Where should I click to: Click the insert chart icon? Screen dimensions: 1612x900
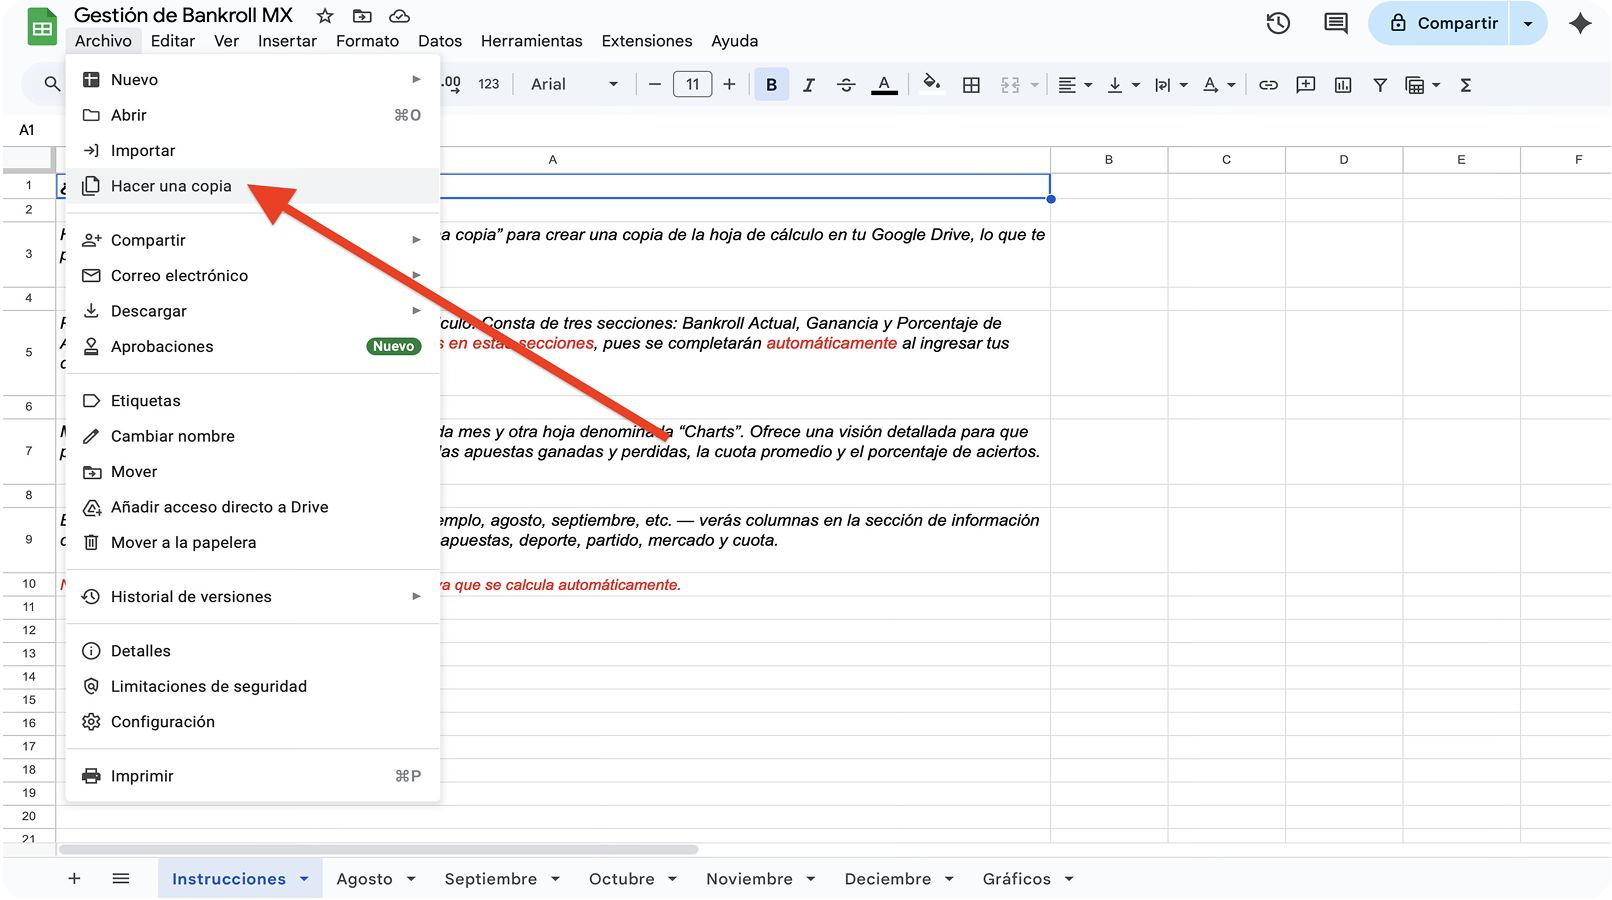[1343, 85]
